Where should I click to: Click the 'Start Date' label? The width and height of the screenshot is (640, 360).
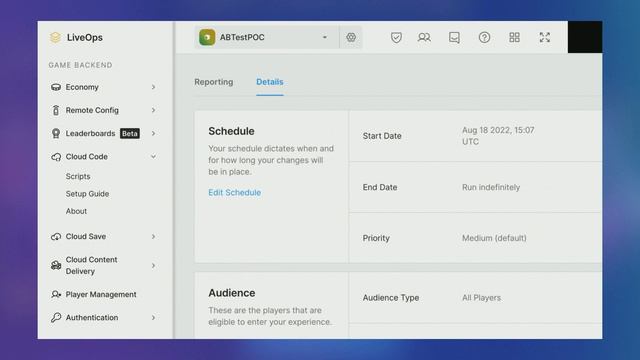click(x=382, y=136)
